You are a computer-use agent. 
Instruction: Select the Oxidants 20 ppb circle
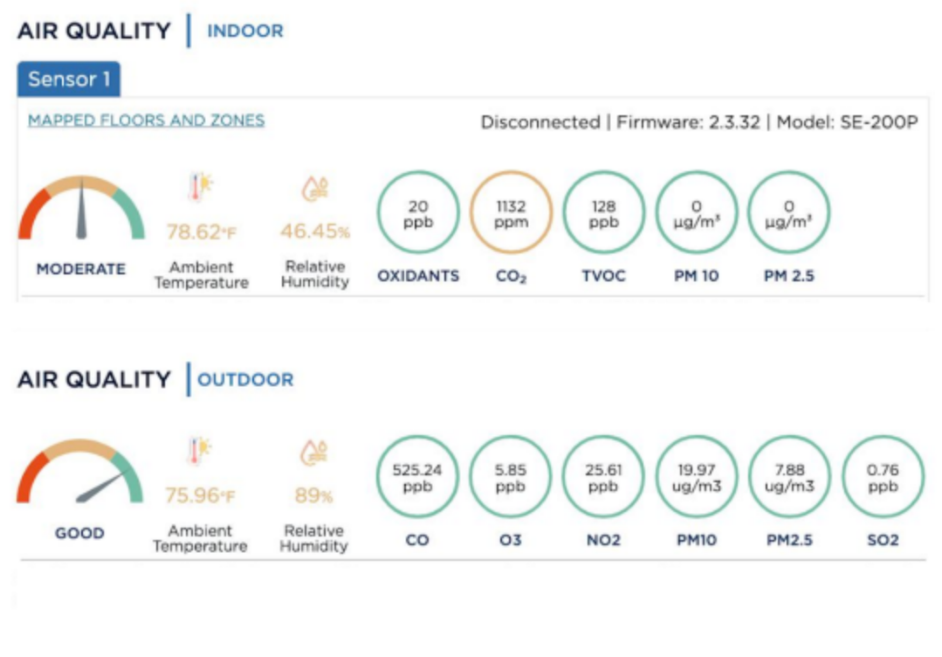[x=418, y=213]
